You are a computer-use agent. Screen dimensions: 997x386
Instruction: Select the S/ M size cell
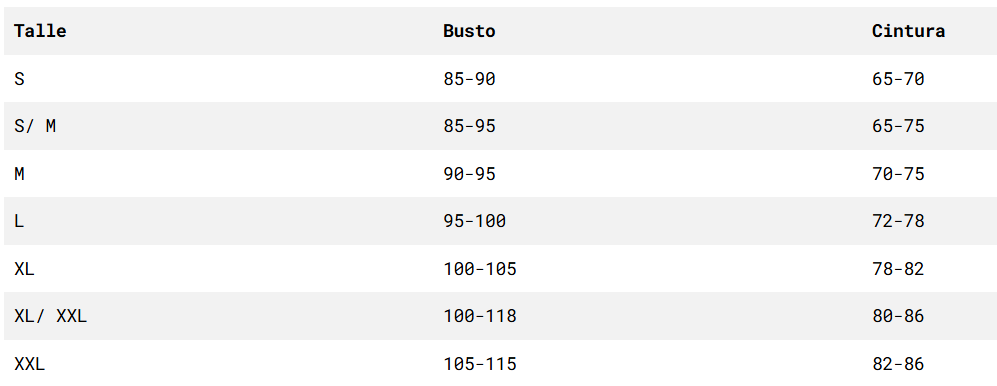pyautogui.click(x=35, y=127)
